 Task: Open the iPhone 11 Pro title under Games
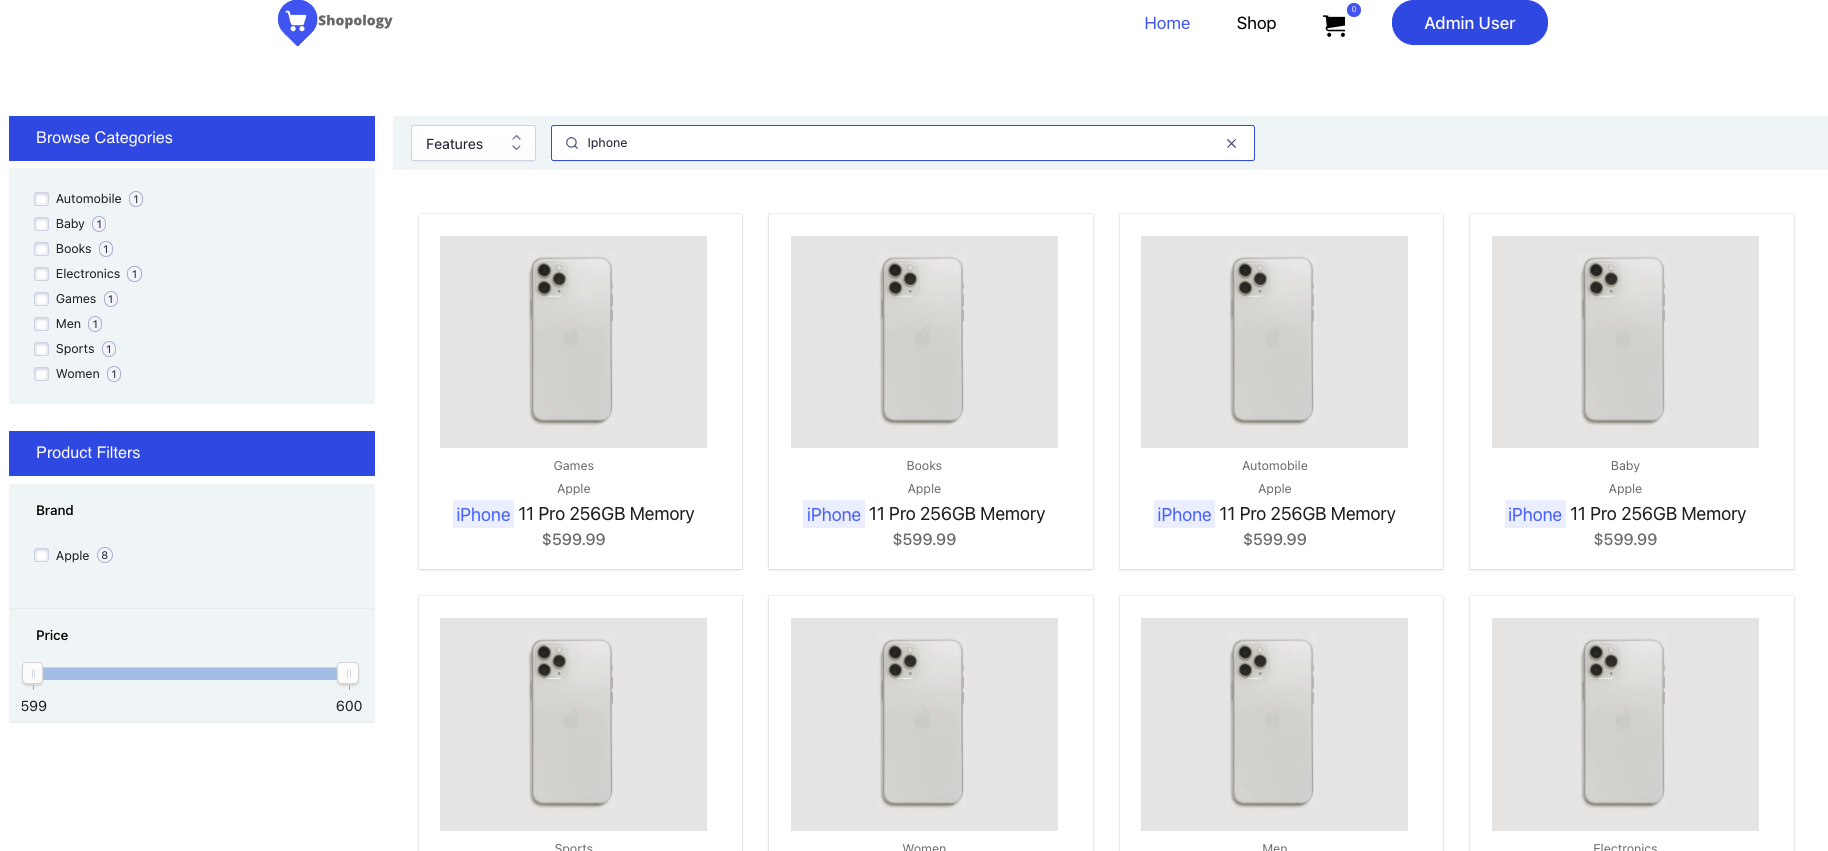coord(574,514)
